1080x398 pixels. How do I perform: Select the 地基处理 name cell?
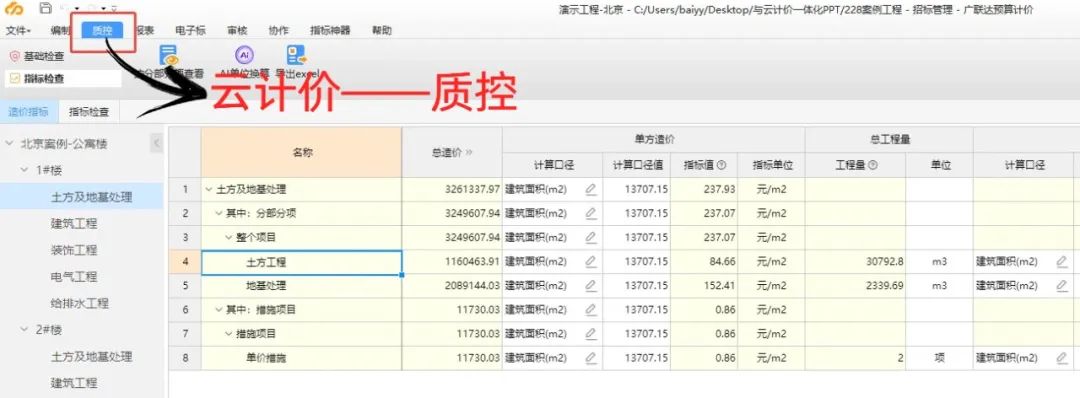302,286
